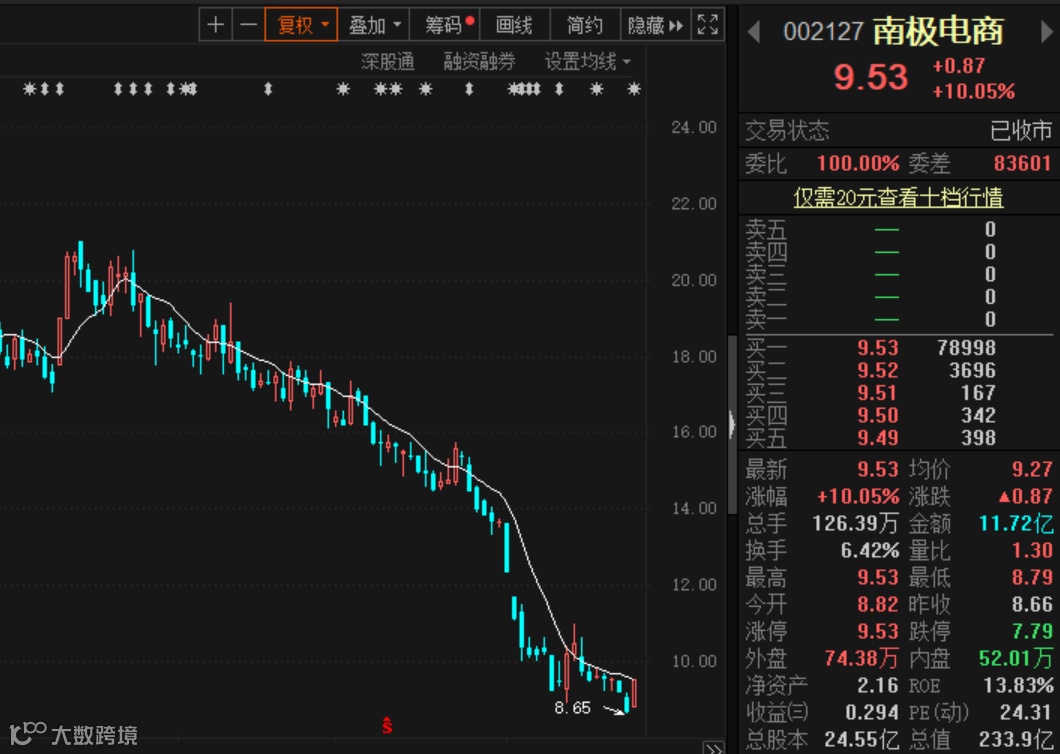
Task: Click panel collapse handle beside chart
Action: (732, 424)
